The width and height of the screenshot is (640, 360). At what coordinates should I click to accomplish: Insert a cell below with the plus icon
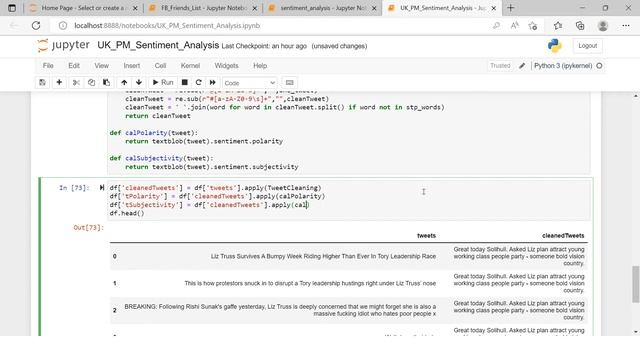click(x=59, y=82)
